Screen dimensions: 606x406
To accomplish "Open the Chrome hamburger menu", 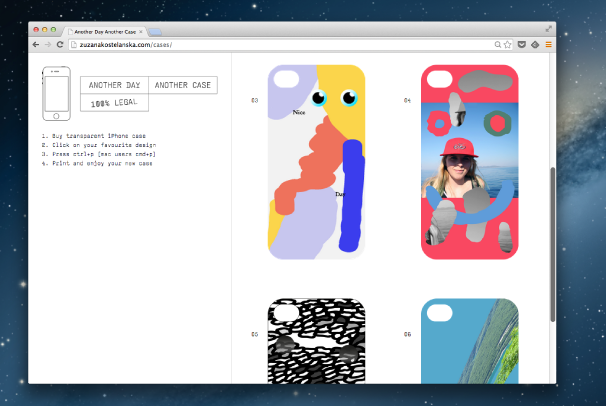I will click(x=548, y=45).
